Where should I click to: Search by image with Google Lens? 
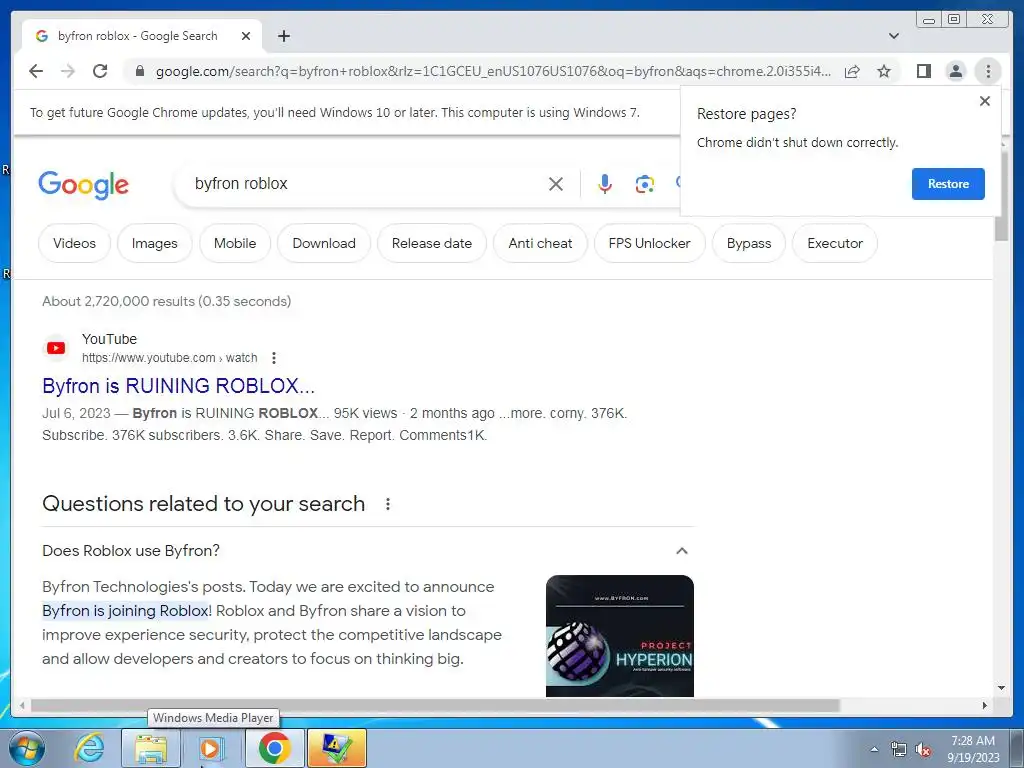[x=645, y=184]
